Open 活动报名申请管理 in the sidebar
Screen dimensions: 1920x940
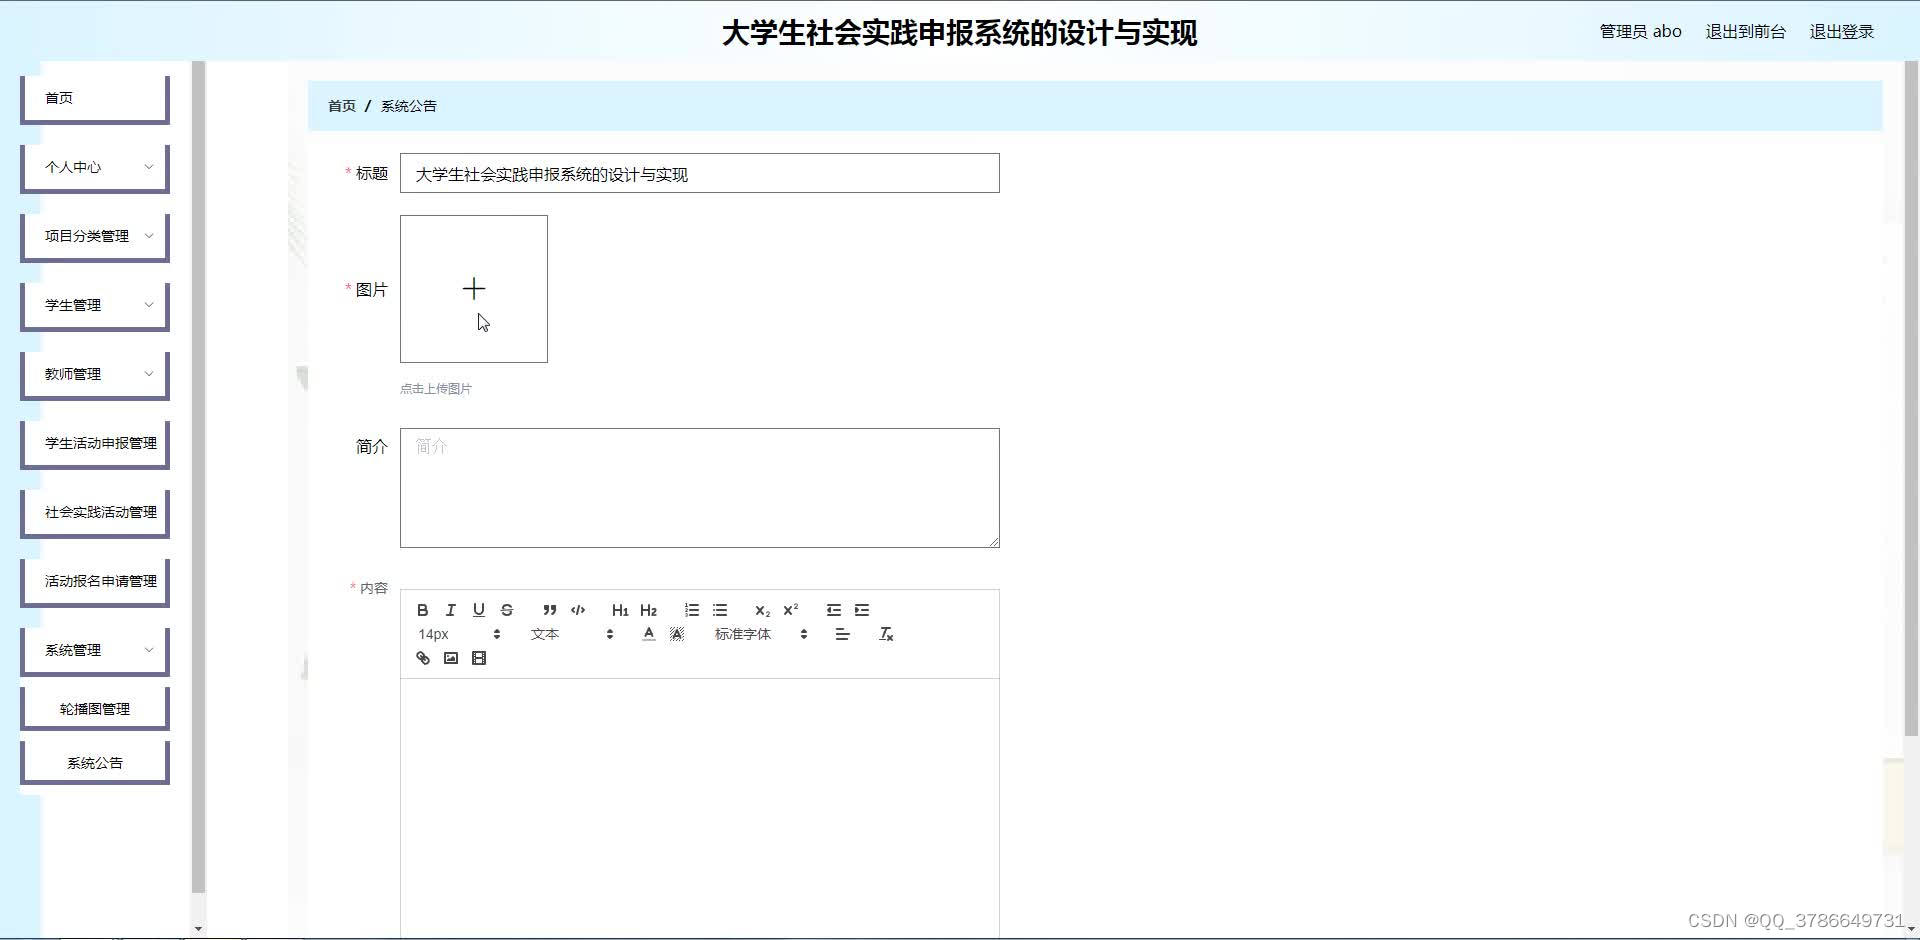(95, 581)
